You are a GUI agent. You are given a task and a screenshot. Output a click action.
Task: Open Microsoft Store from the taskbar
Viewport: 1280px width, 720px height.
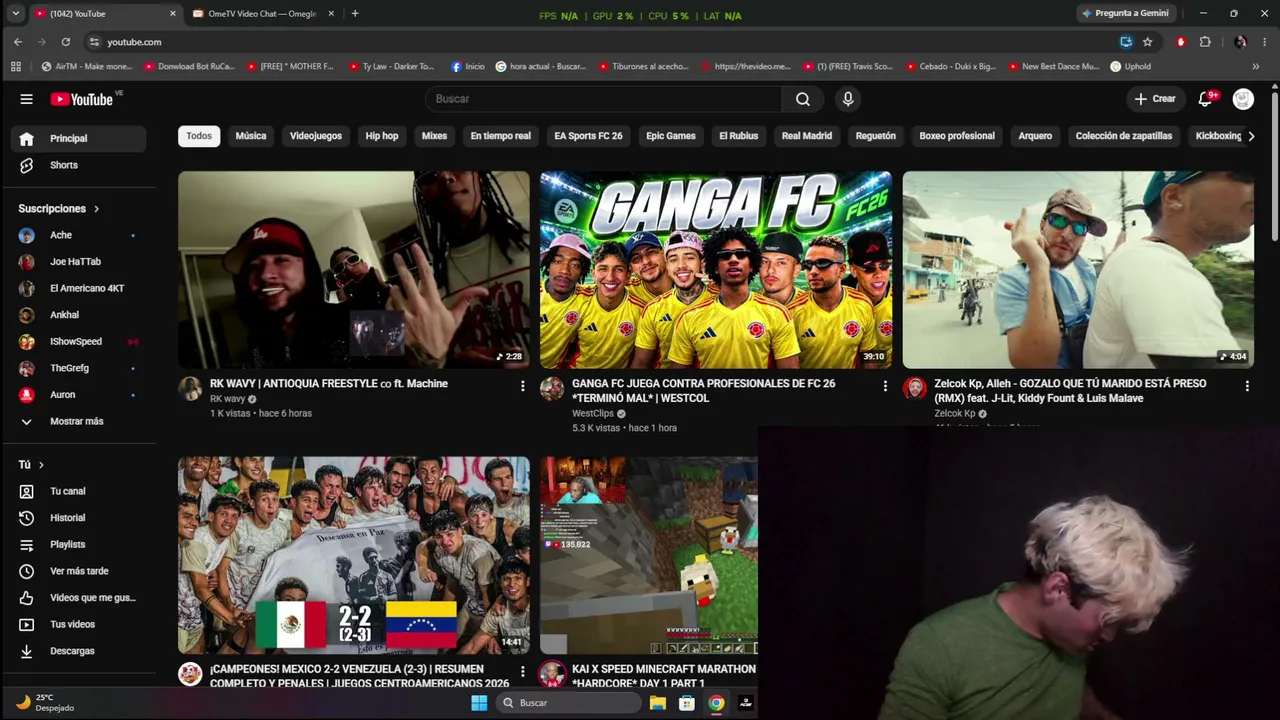[687, 703]
